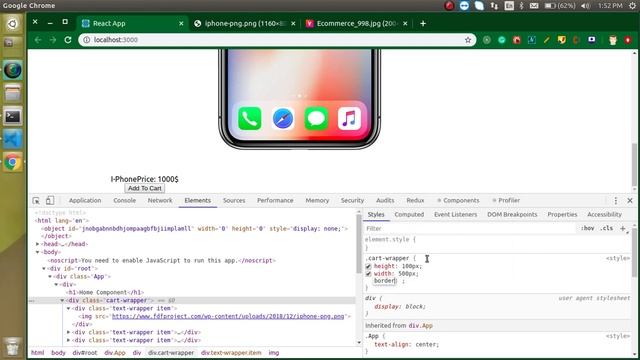Select div.App in the breadcrumb bar
The width and height of the screenshot is (640, 360).
coord(115,353)
